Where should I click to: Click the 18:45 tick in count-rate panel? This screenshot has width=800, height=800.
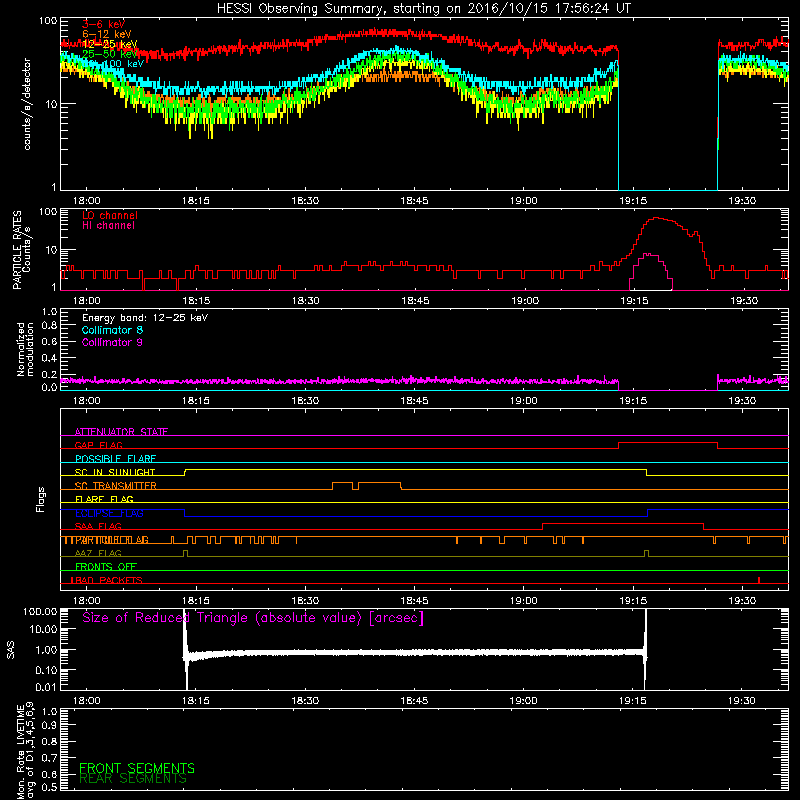point(414,201)
